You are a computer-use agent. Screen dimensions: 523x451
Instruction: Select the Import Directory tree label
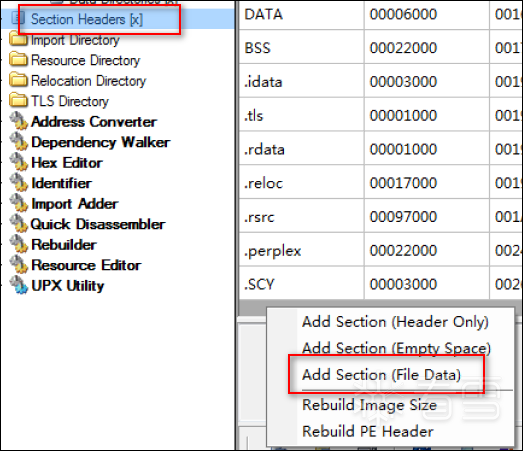click(x=75, y=40)
